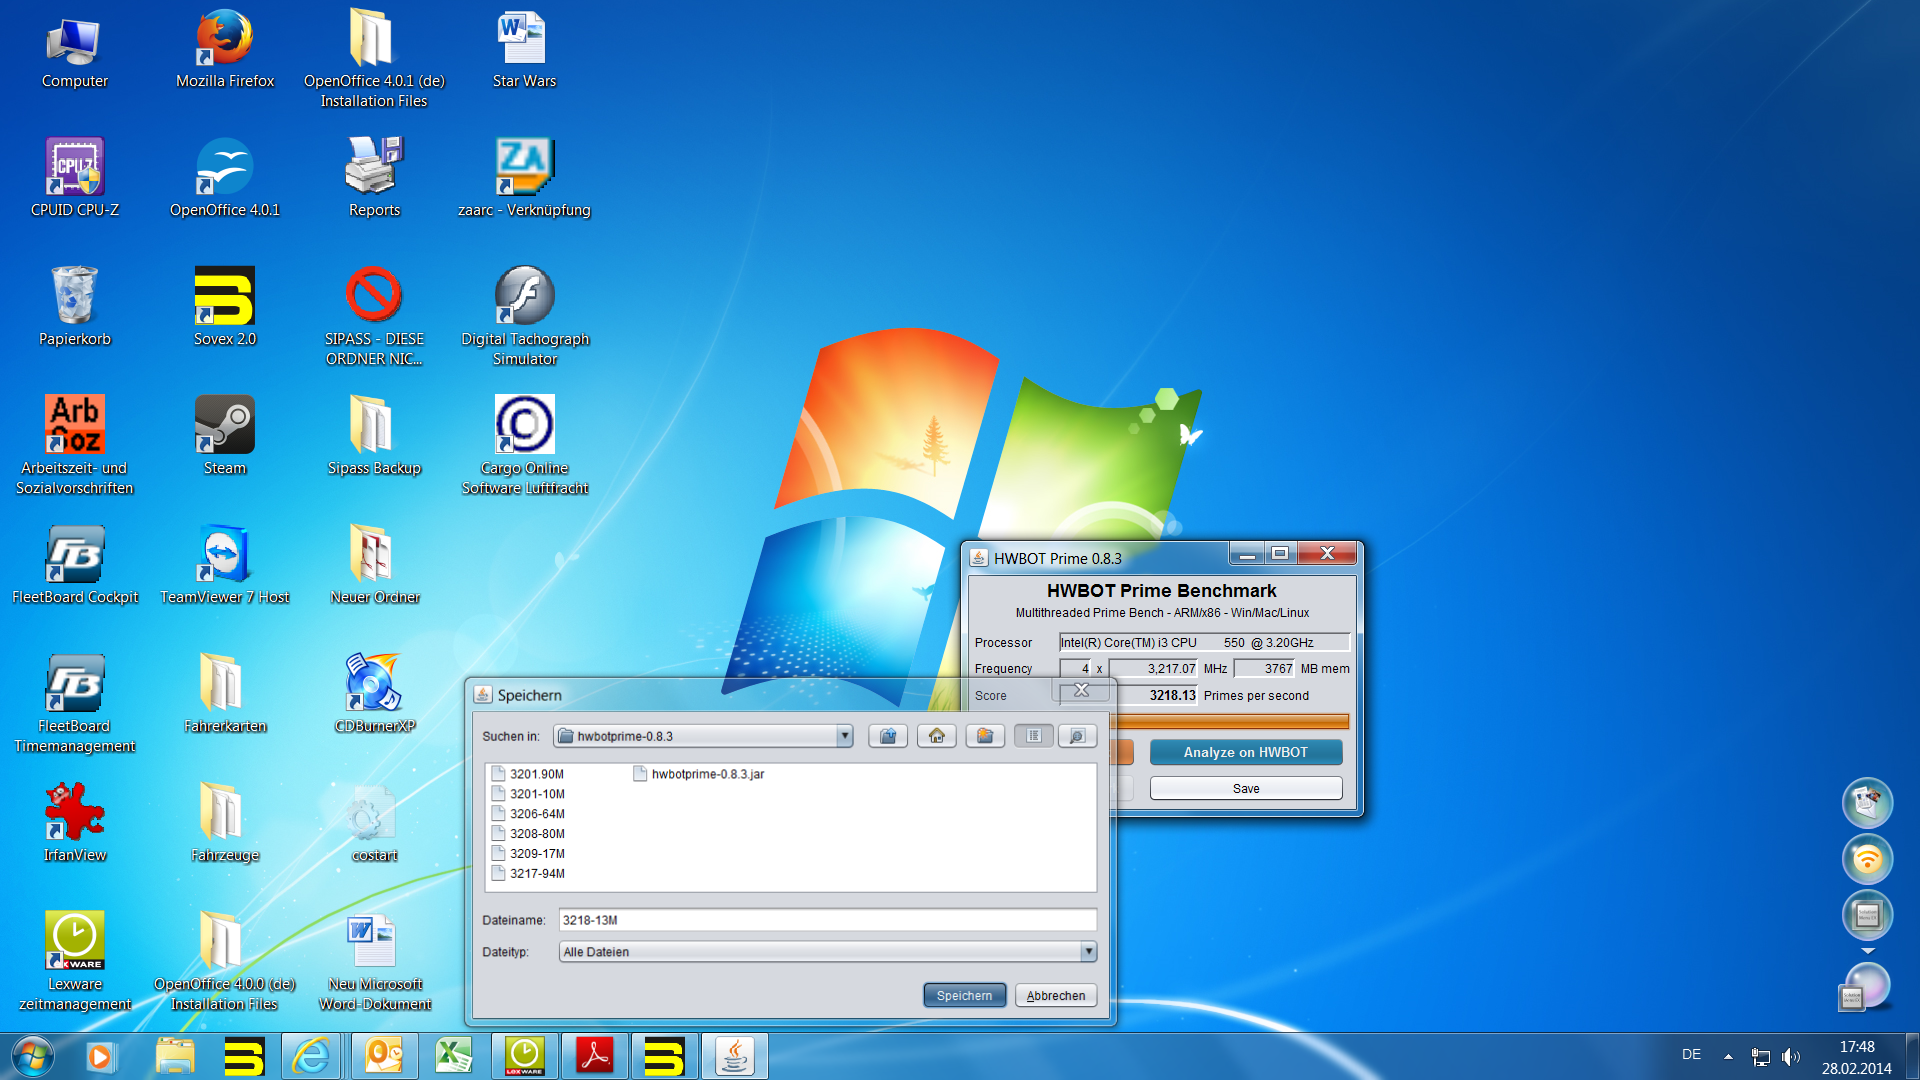Click the Wi-Fi sidebar gadget icon

(x=1867, y=859)
